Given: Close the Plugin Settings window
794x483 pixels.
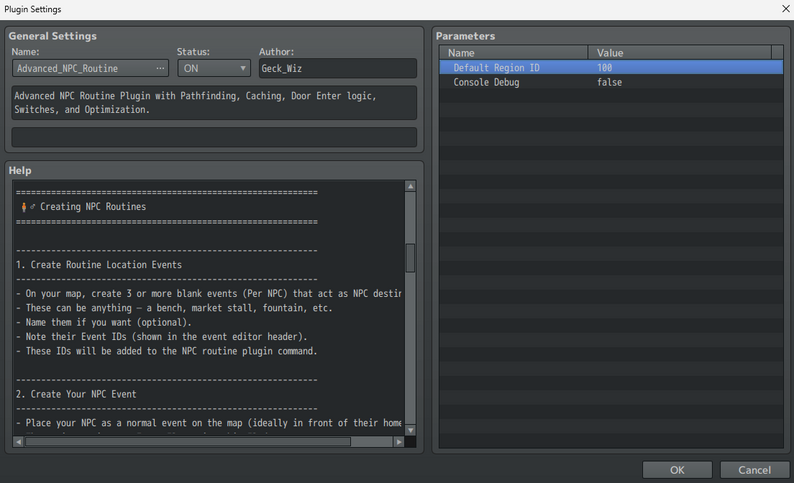Looking at the screenshot, I should (785, 9).
